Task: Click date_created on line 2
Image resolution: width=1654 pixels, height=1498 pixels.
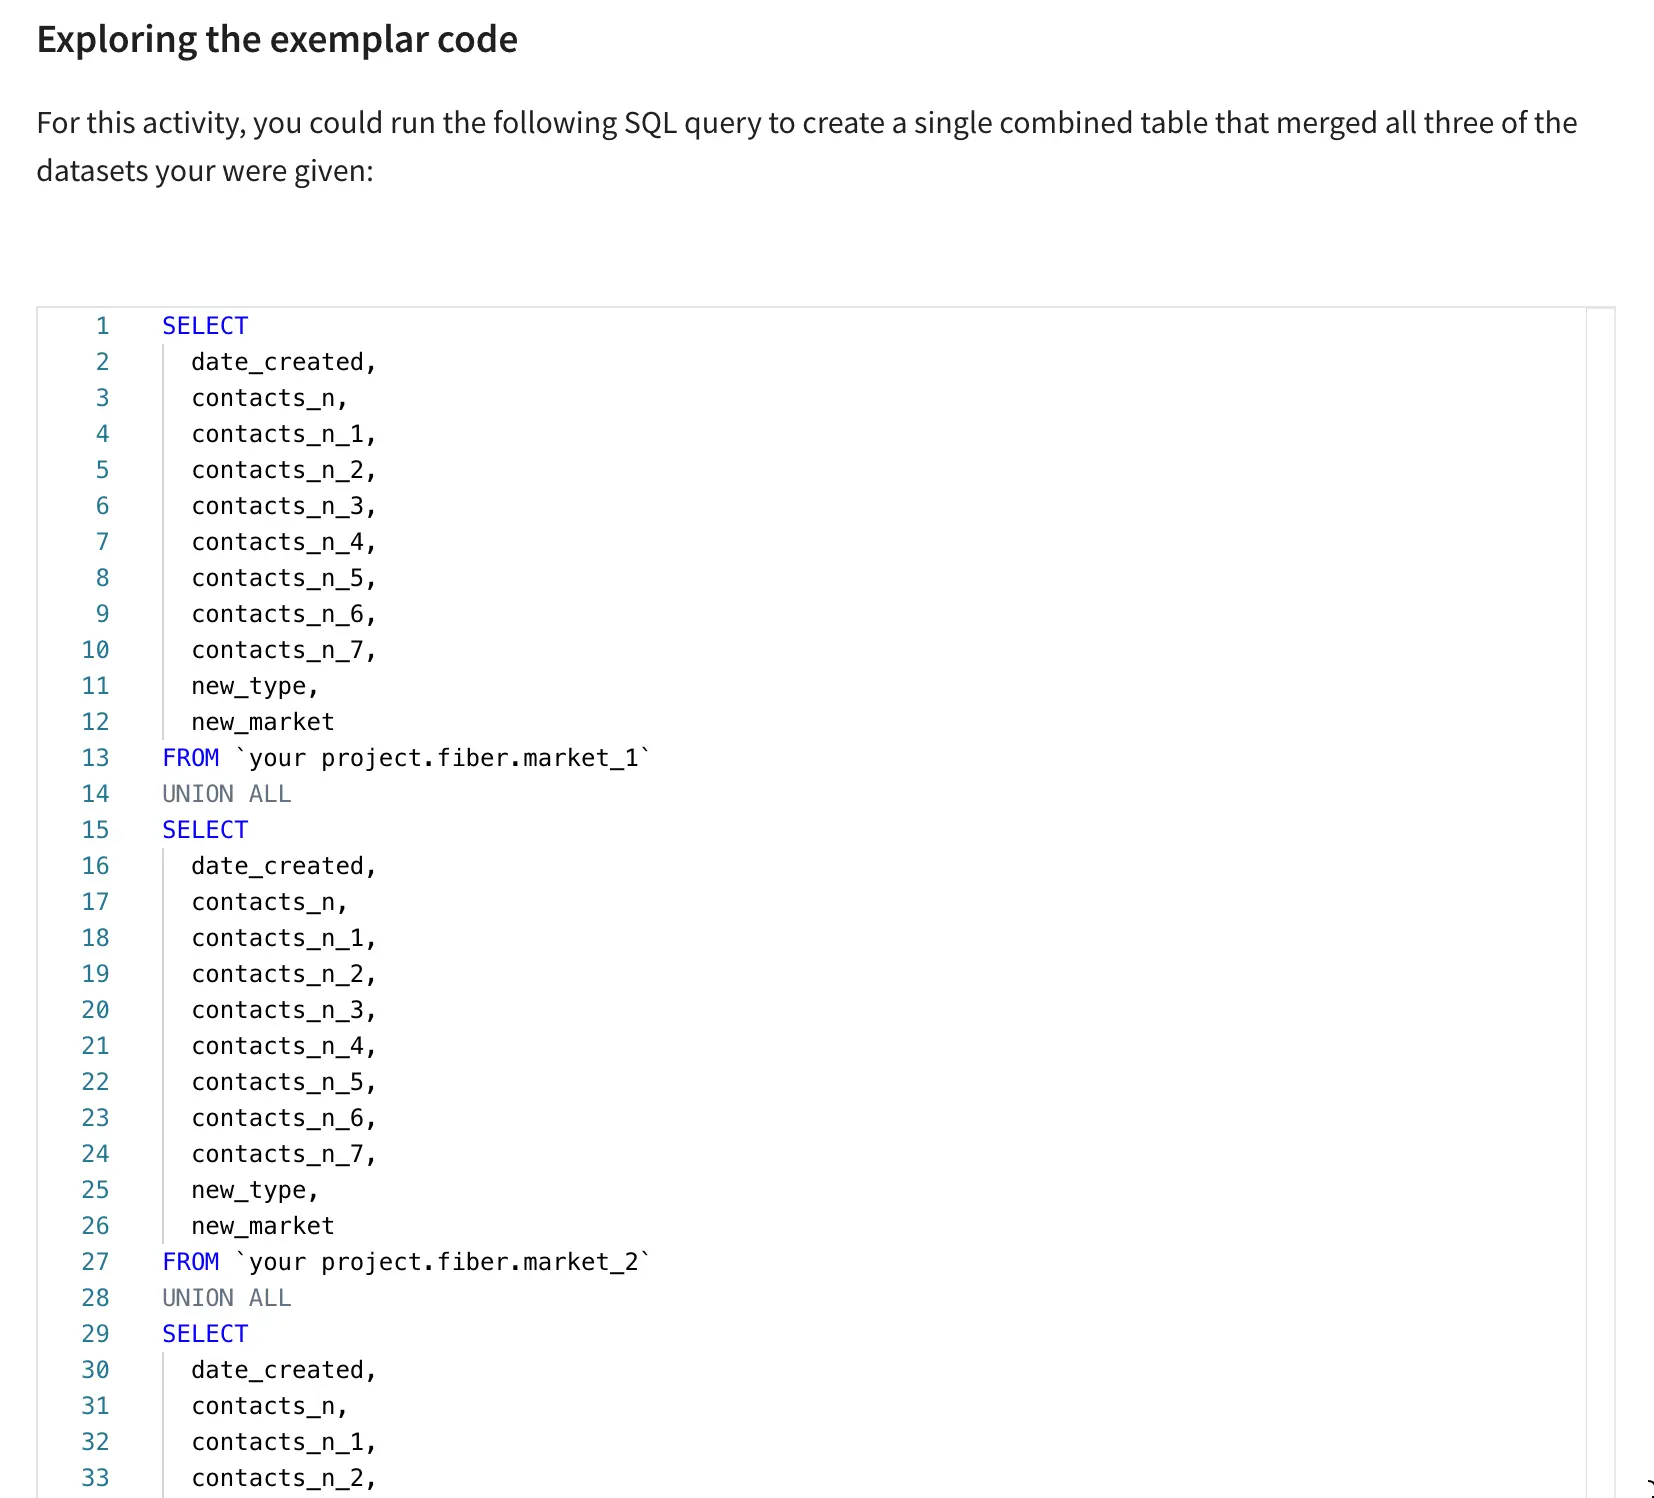Action: click(278, 362)
